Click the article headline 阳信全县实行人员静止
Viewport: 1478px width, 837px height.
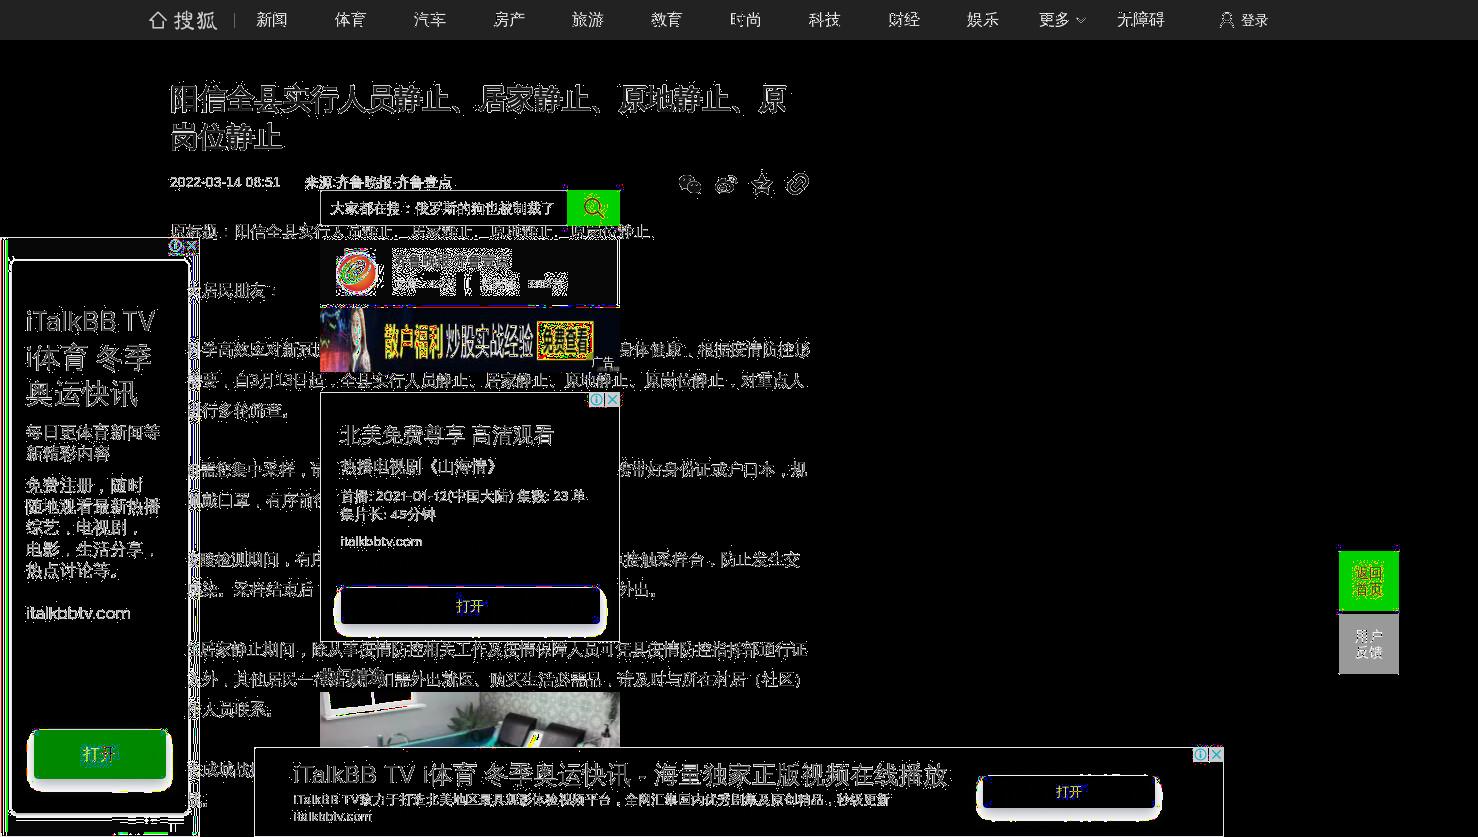pos(478,117)
